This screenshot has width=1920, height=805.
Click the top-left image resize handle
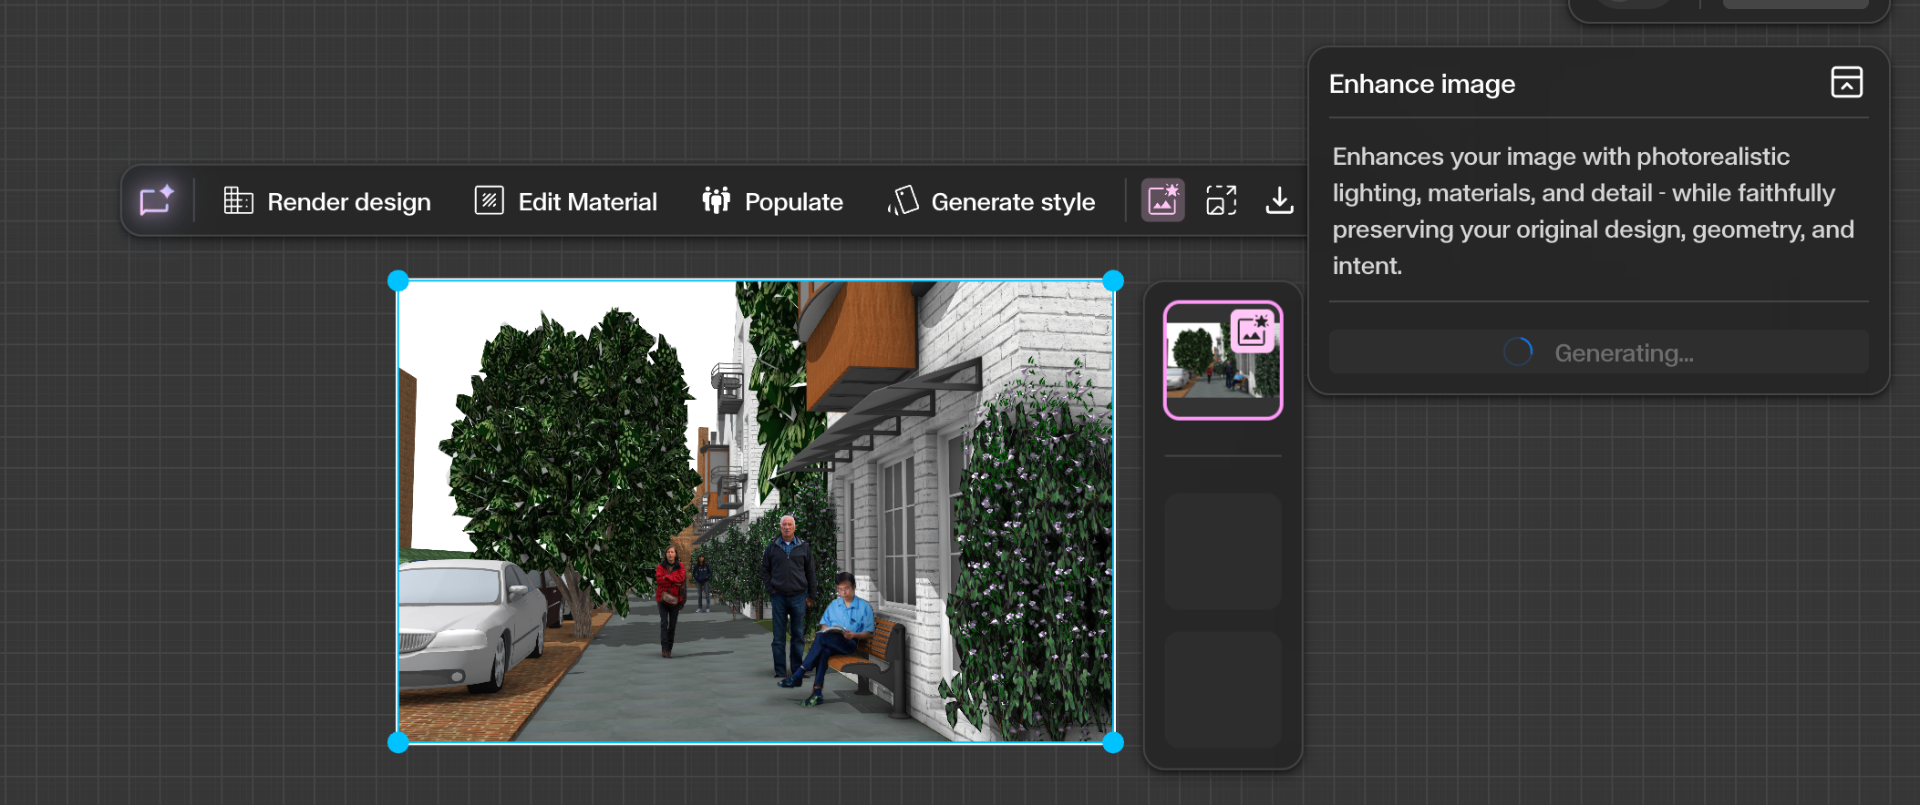coord(398,281)
